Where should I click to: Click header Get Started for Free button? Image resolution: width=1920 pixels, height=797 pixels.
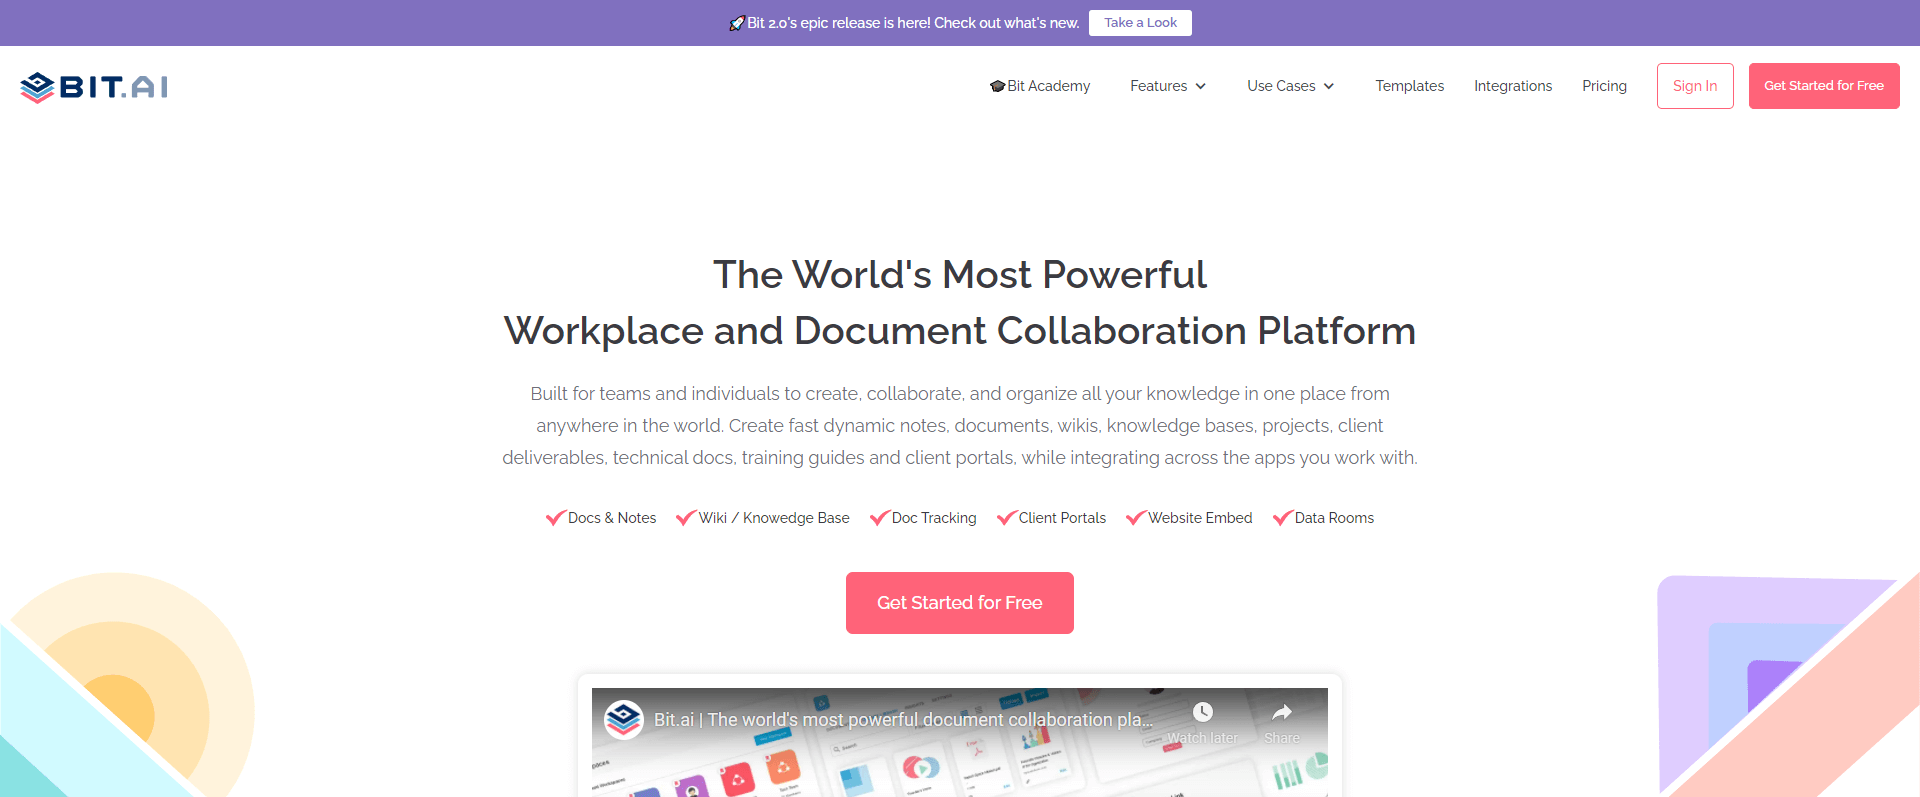pyautogui.click(x=1824, y=86)
